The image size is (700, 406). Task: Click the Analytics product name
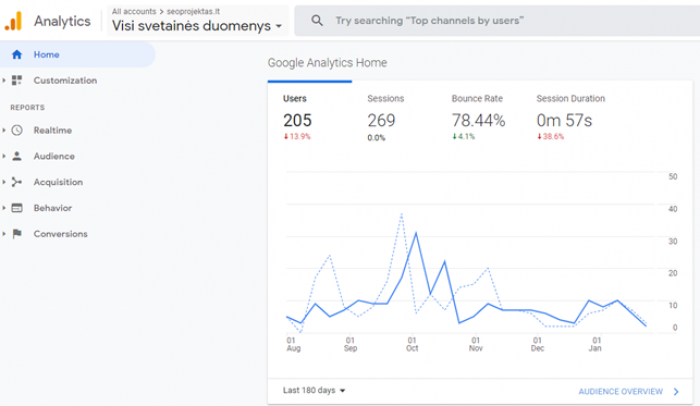tap(62, 21)
